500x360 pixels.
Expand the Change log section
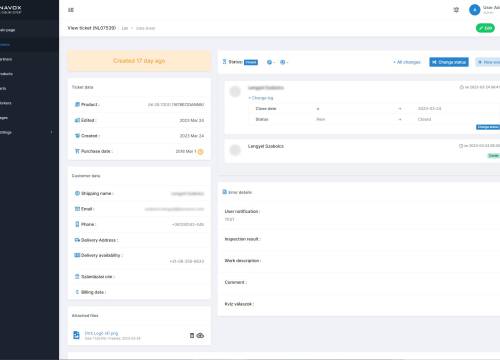click(x=261, y=98)
